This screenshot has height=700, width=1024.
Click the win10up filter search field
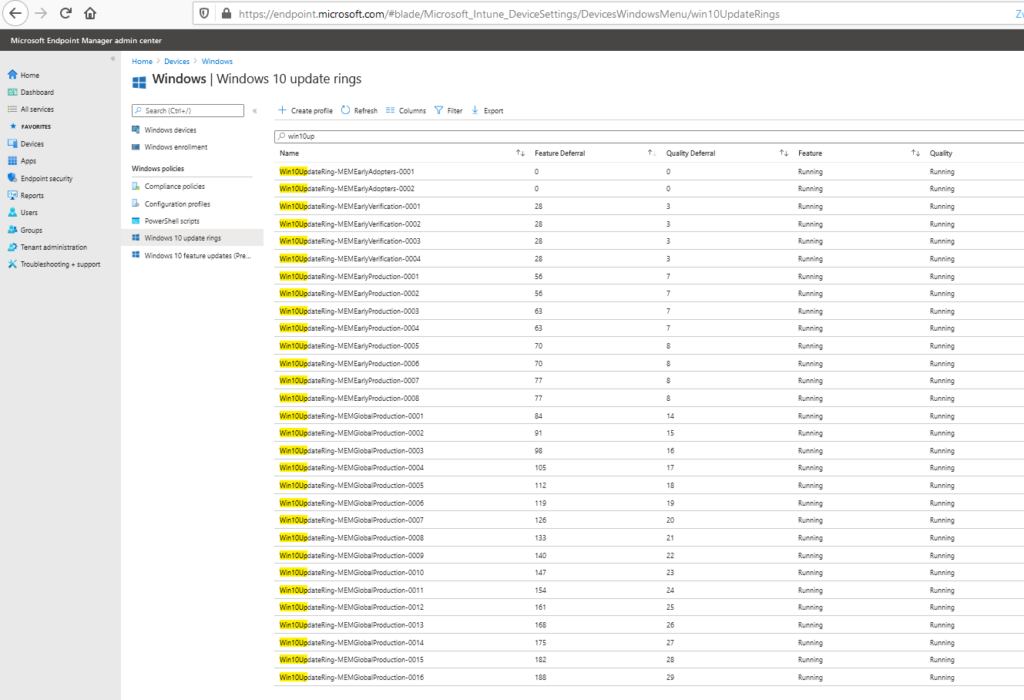click(649, 136)
